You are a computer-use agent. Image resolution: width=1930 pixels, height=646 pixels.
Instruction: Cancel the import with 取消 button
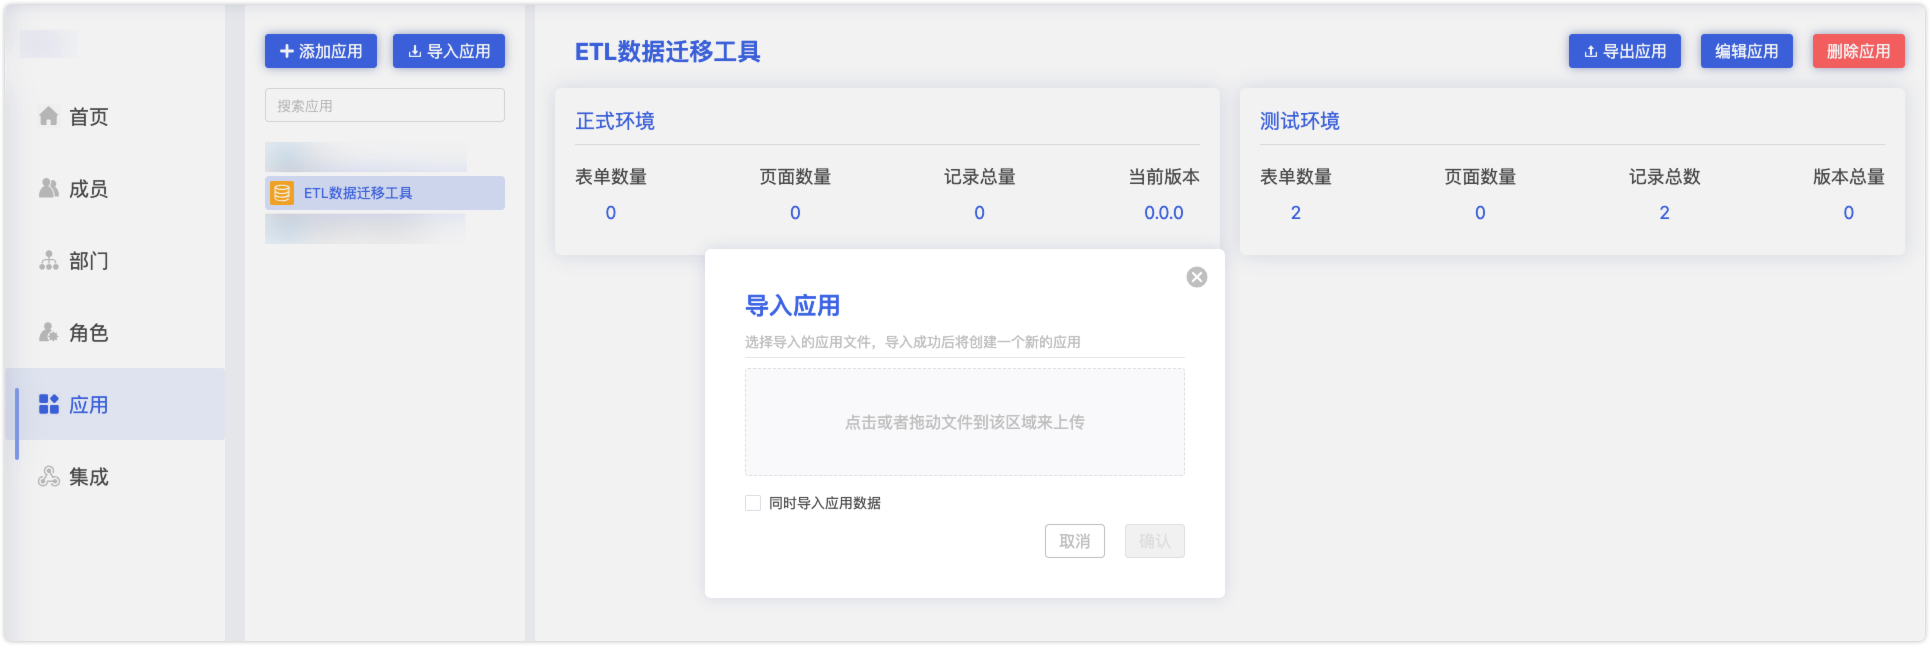click(1074, 541)
